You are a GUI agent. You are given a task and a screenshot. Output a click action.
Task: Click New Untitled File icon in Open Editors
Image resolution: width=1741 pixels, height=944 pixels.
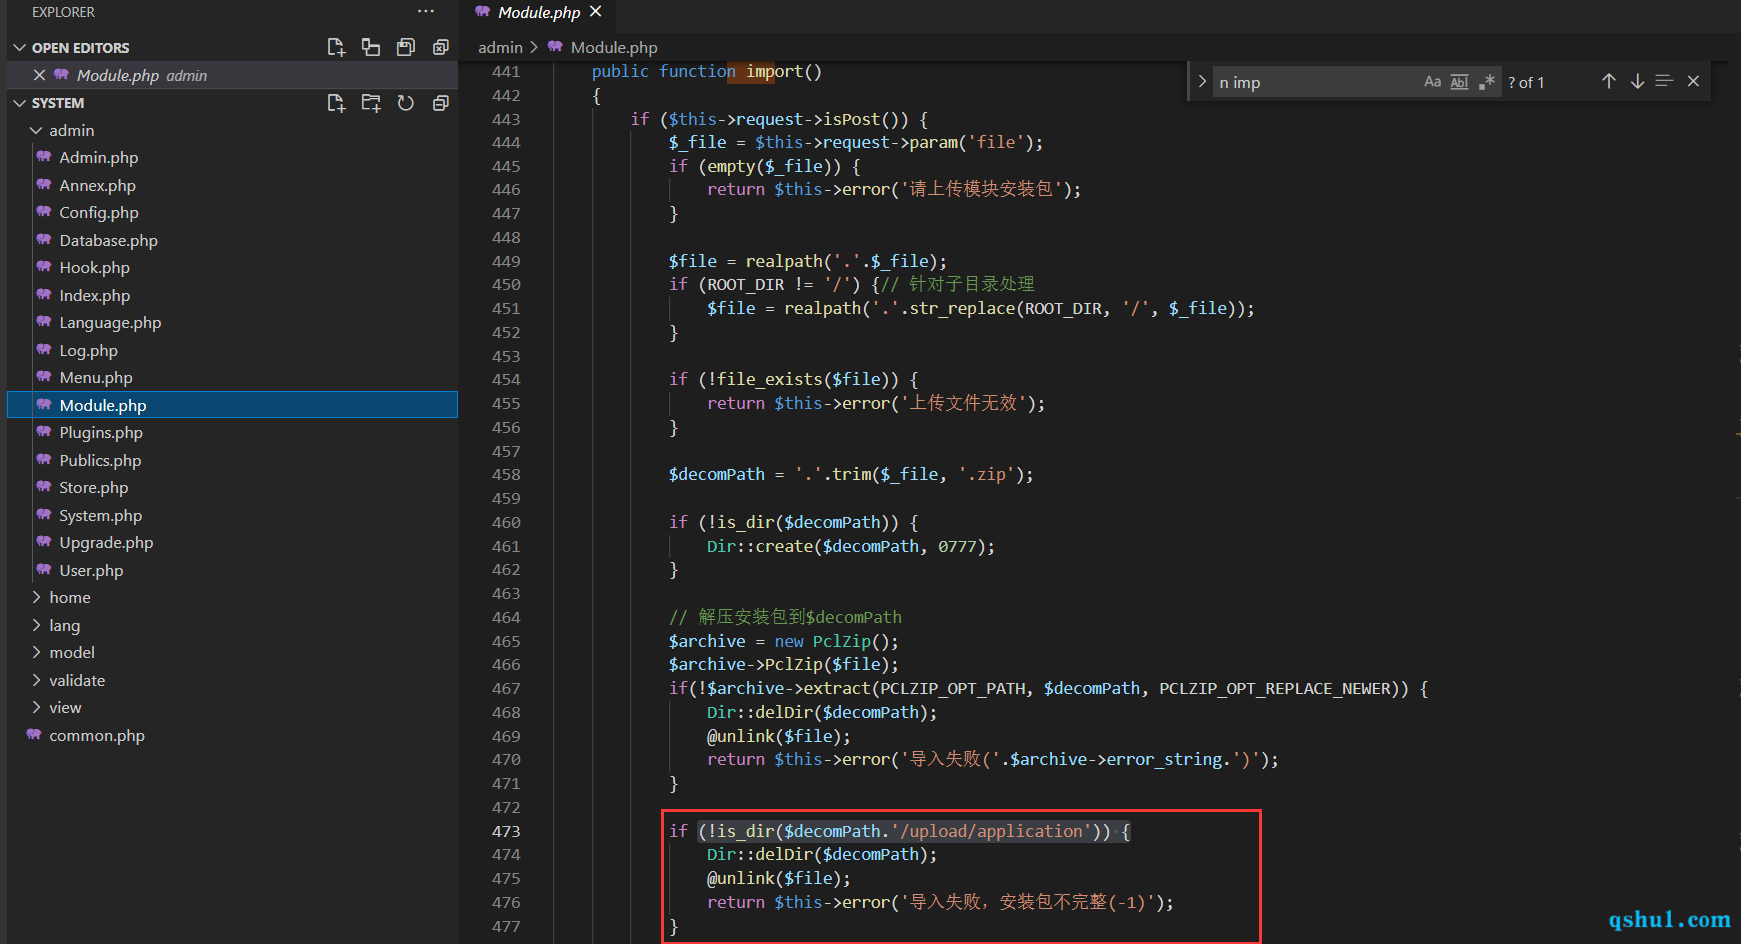coord(336,47)
